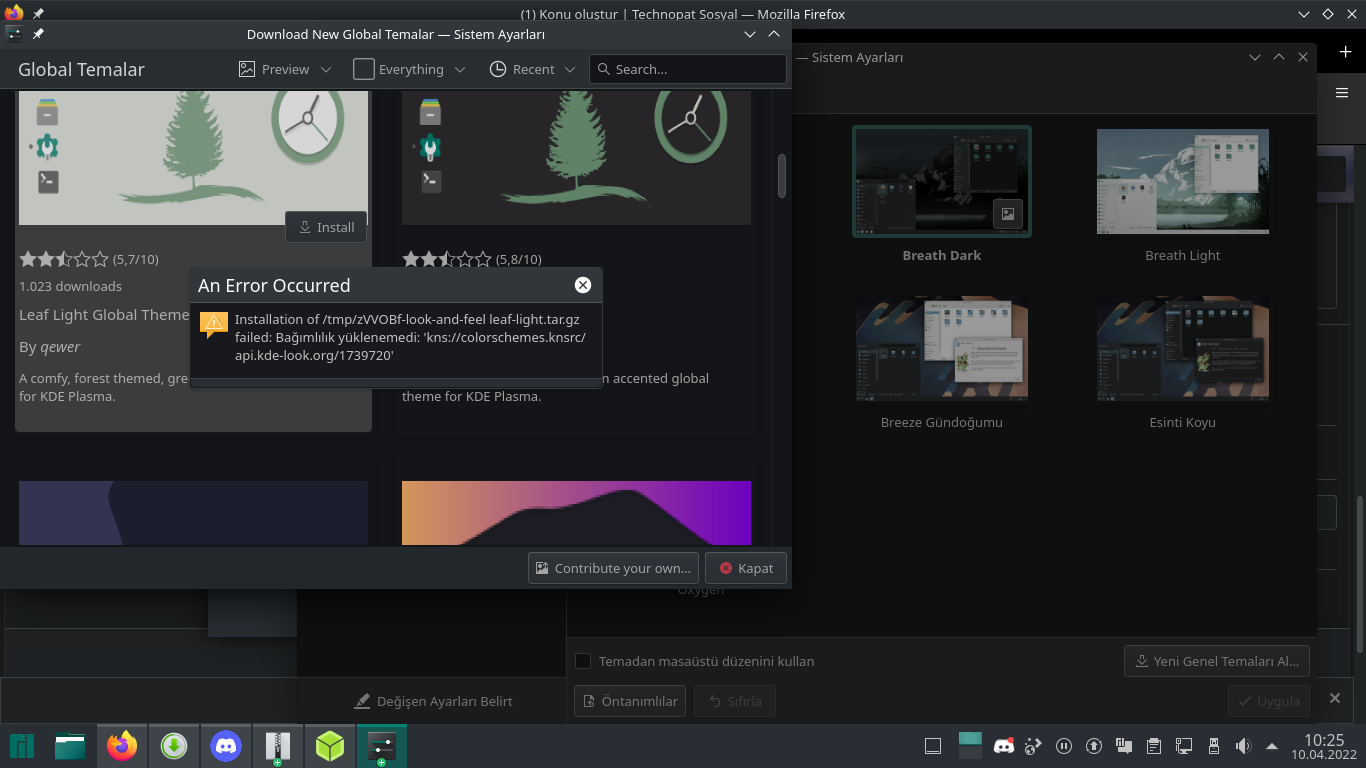Switch to System Settings in the taskbar
The width and height of the screenshot is (1366, 768).
382,746
